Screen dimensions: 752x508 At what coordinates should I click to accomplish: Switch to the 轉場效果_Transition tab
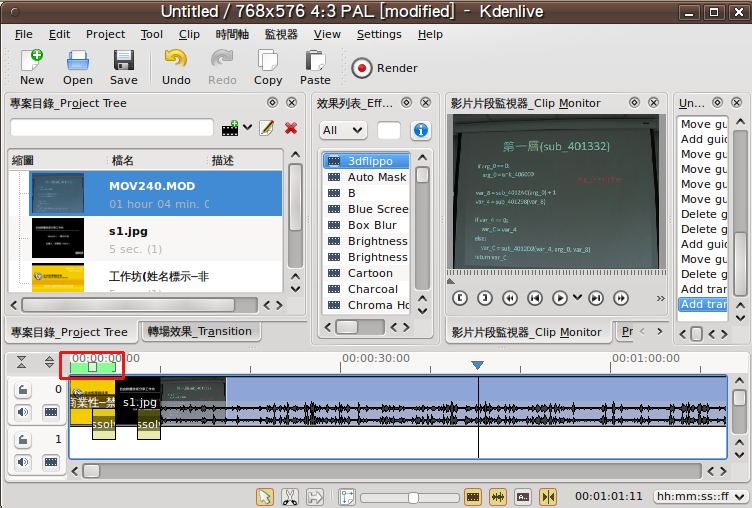coord(200,331)
